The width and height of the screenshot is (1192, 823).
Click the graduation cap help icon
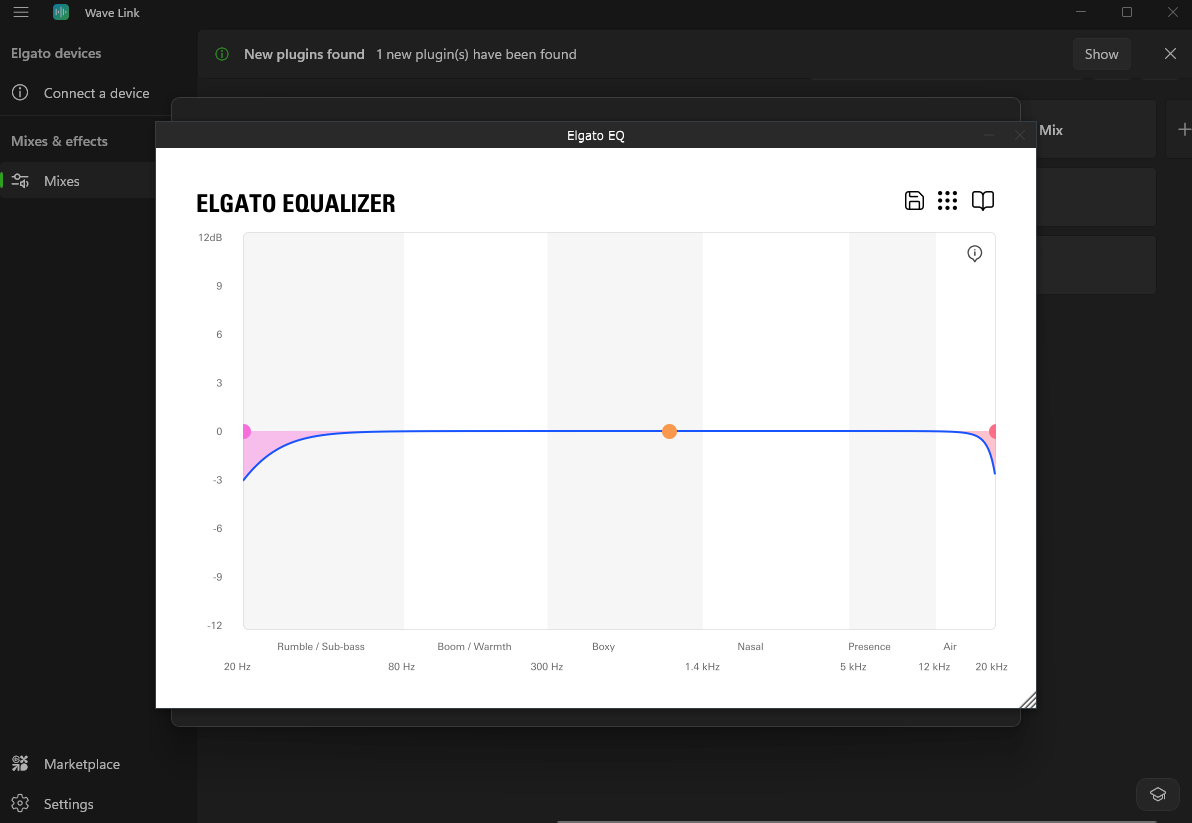1158,795
